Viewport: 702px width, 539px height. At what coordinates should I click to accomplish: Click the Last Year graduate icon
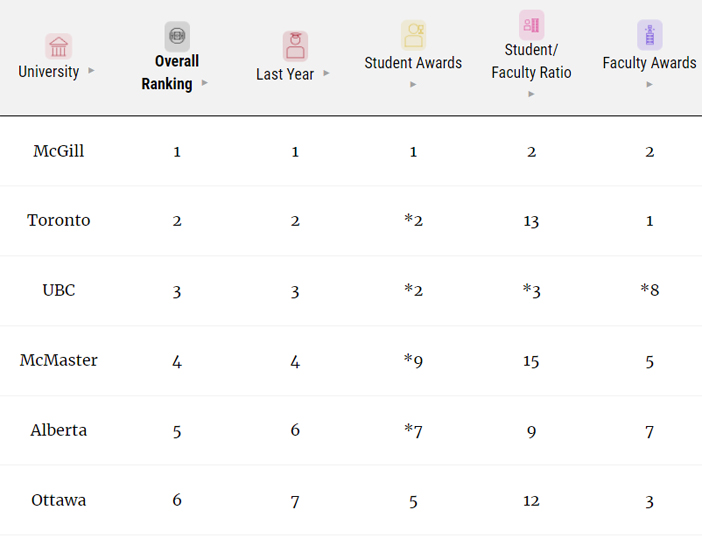[295, 46]
